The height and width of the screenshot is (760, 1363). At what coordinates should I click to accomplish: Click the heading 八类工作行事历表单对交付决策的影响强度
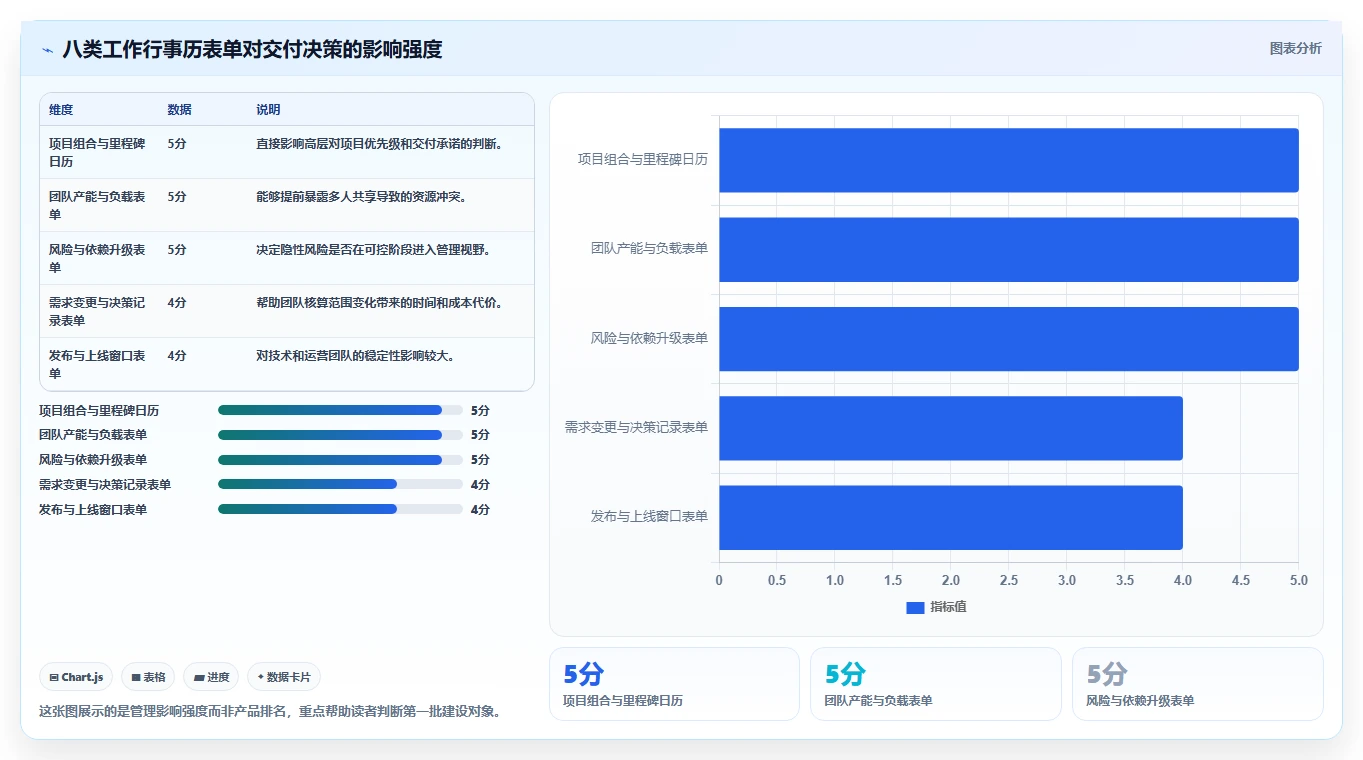click(253, 49)
